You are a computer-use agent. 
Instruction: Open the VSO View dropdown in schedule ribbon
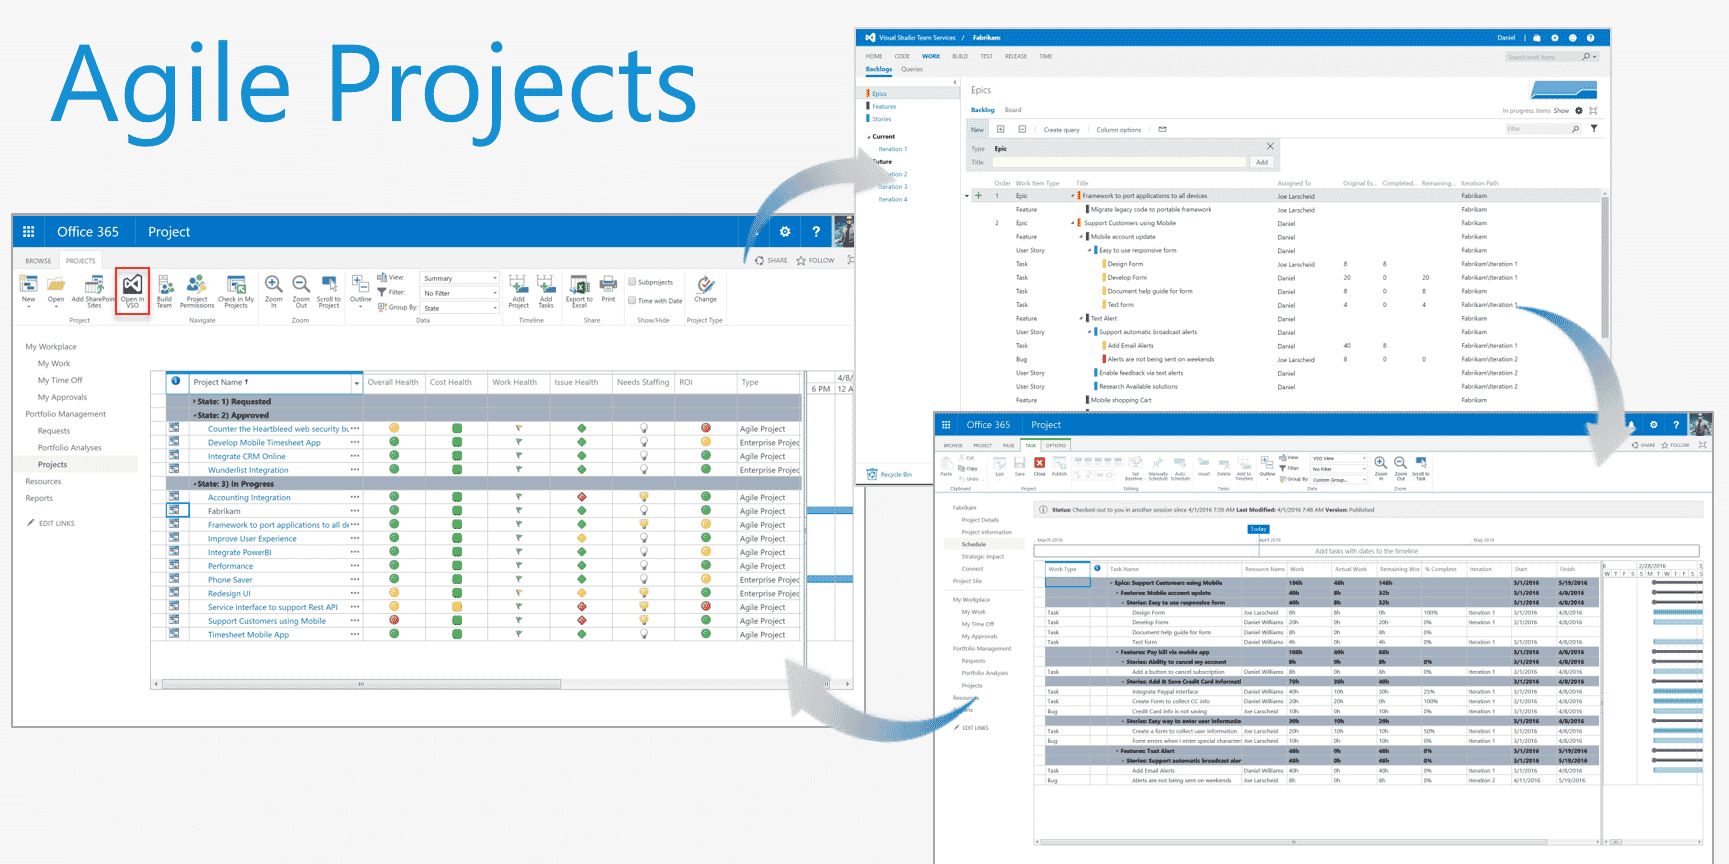[x=1338, y=458]
